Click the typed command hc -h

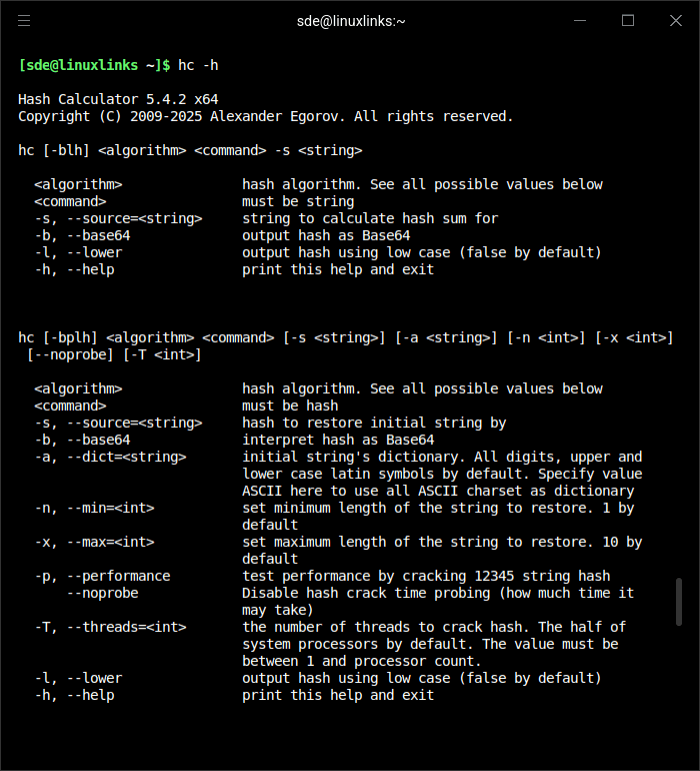click(198, 65)
